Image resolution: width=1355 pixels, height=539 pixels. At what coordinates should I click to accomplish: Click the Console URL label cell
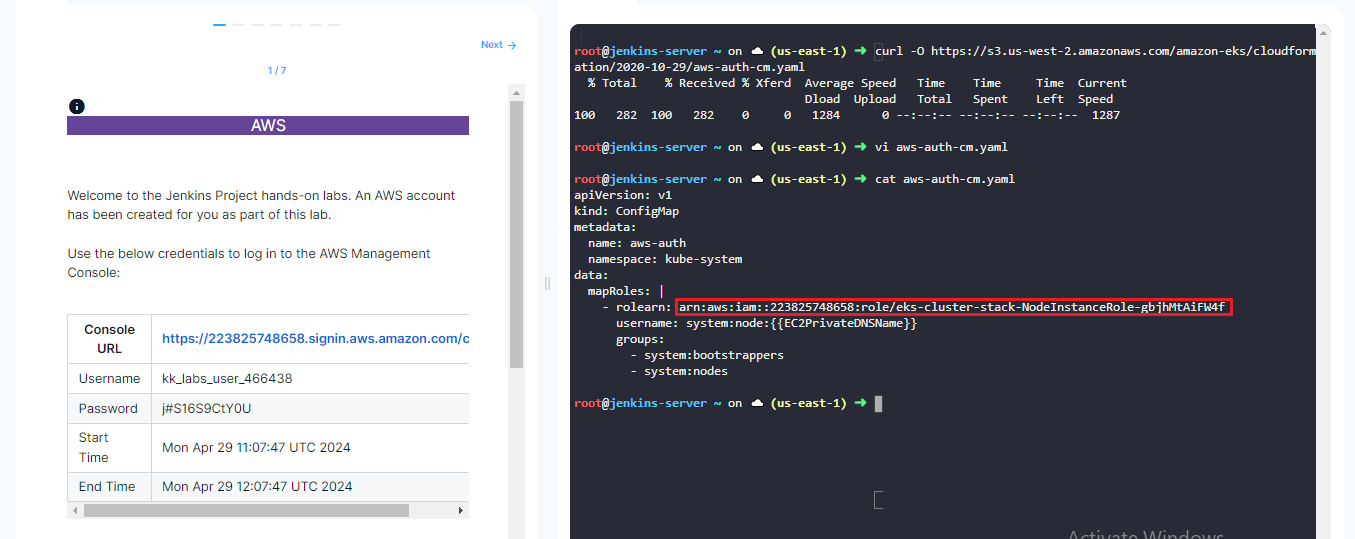point(109,339)
